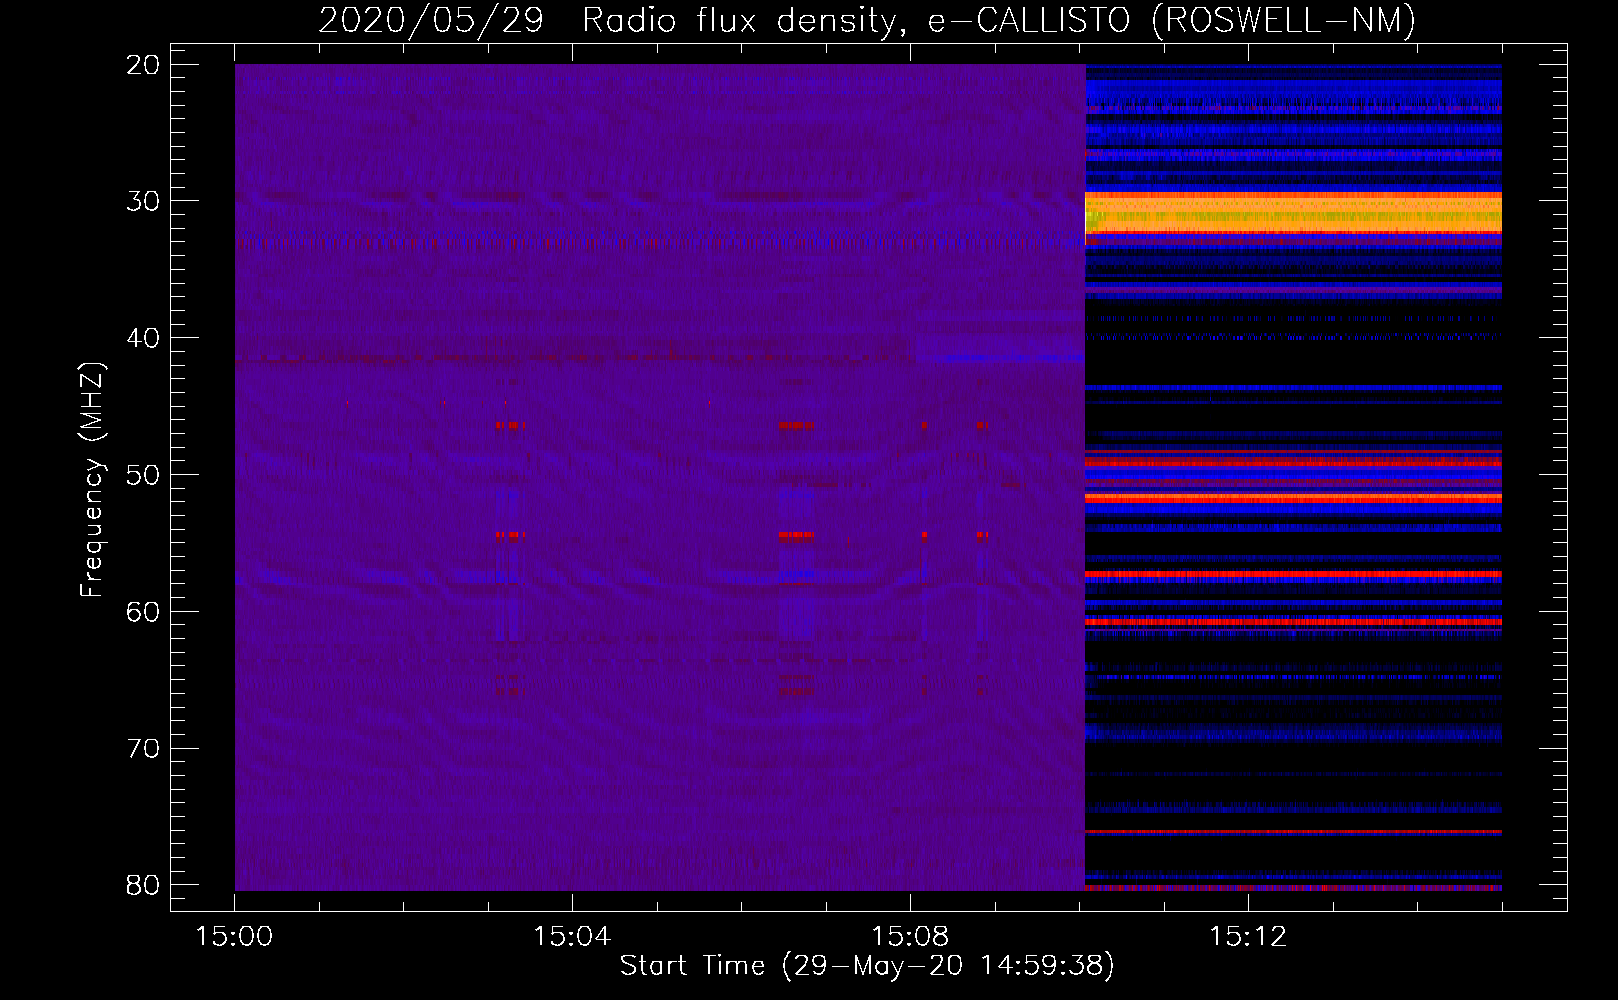The image size is (1618, 1000).
Task: Click the '60' frequency tick label
Action: tap(143, 612)
